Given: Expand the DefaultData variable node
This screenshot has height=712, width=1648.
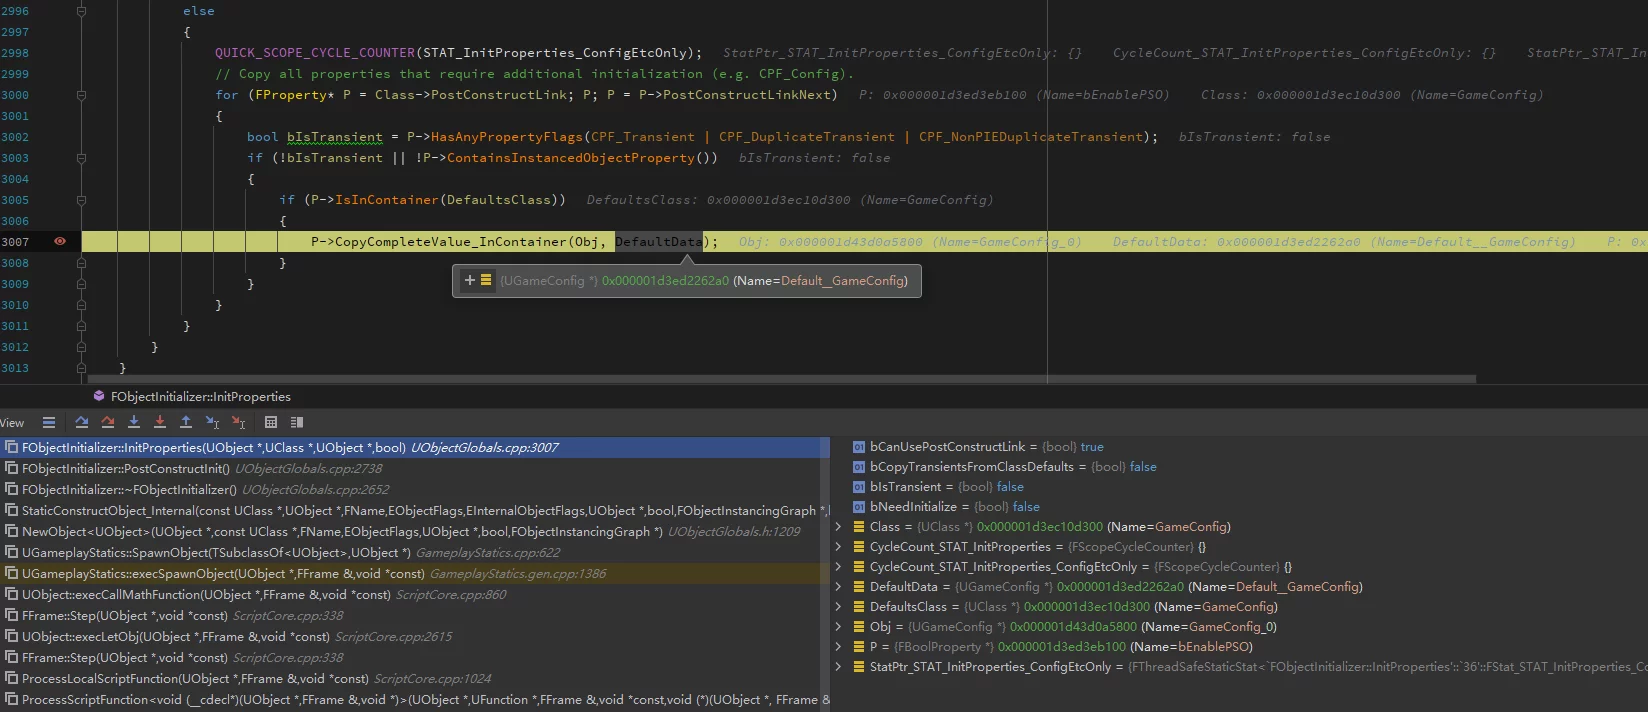Looking at the screenshot, I should coord(838,587).
